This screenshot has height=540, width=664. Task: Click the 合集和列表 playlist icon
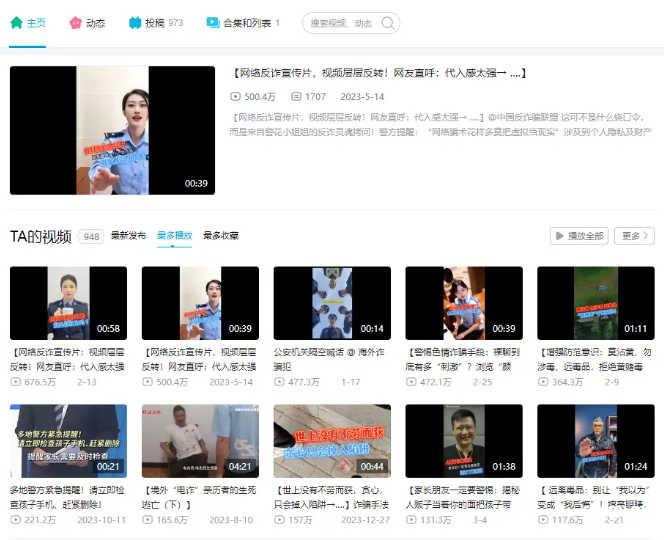point(213,22)
